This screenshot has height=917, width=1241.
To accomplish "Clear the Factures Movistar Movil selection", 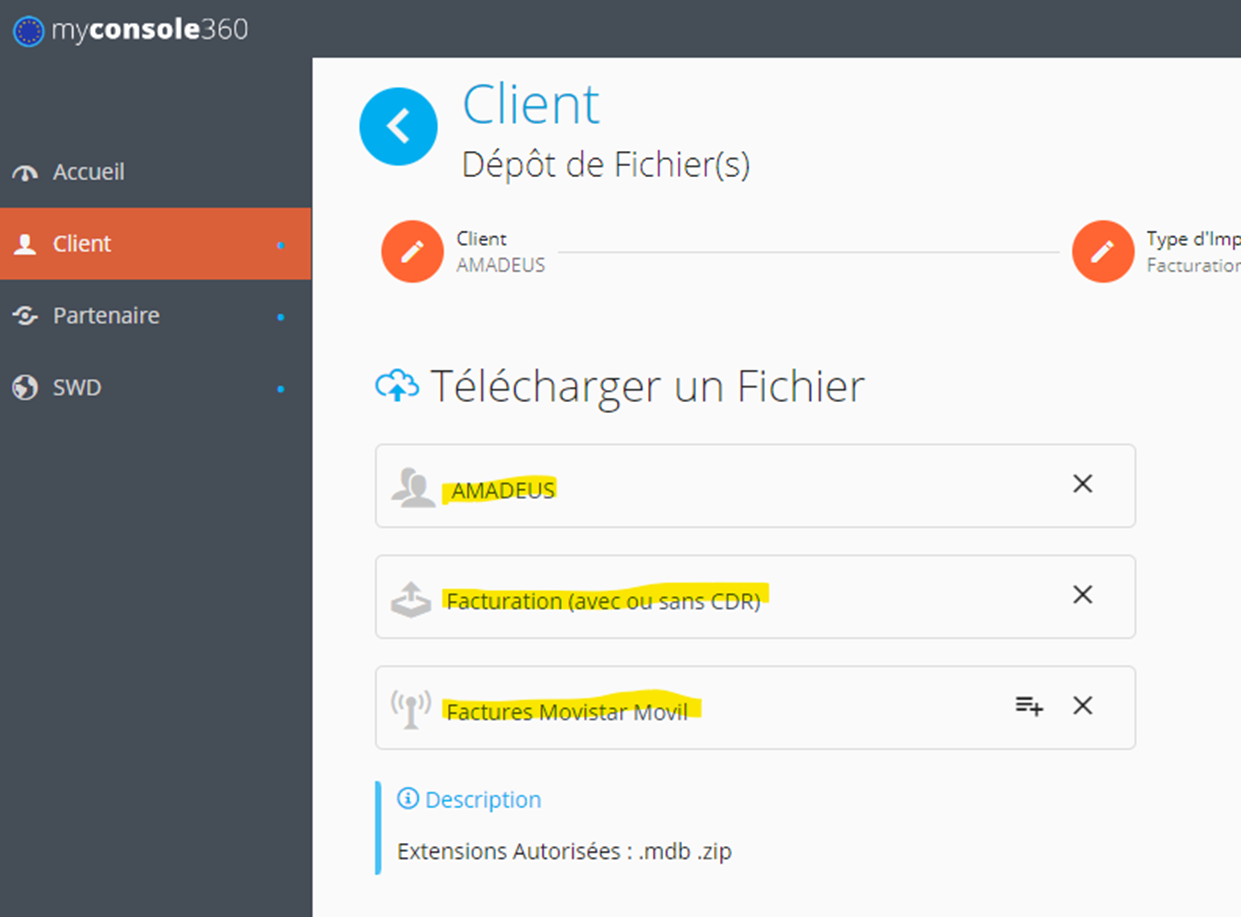I will pos(1082,706).
